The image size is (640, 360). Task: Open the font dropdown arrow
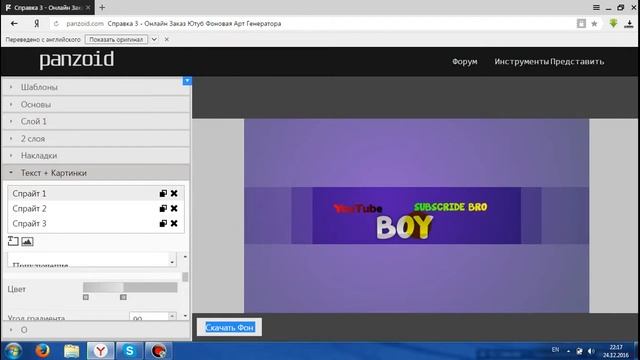tap(172, 262)
